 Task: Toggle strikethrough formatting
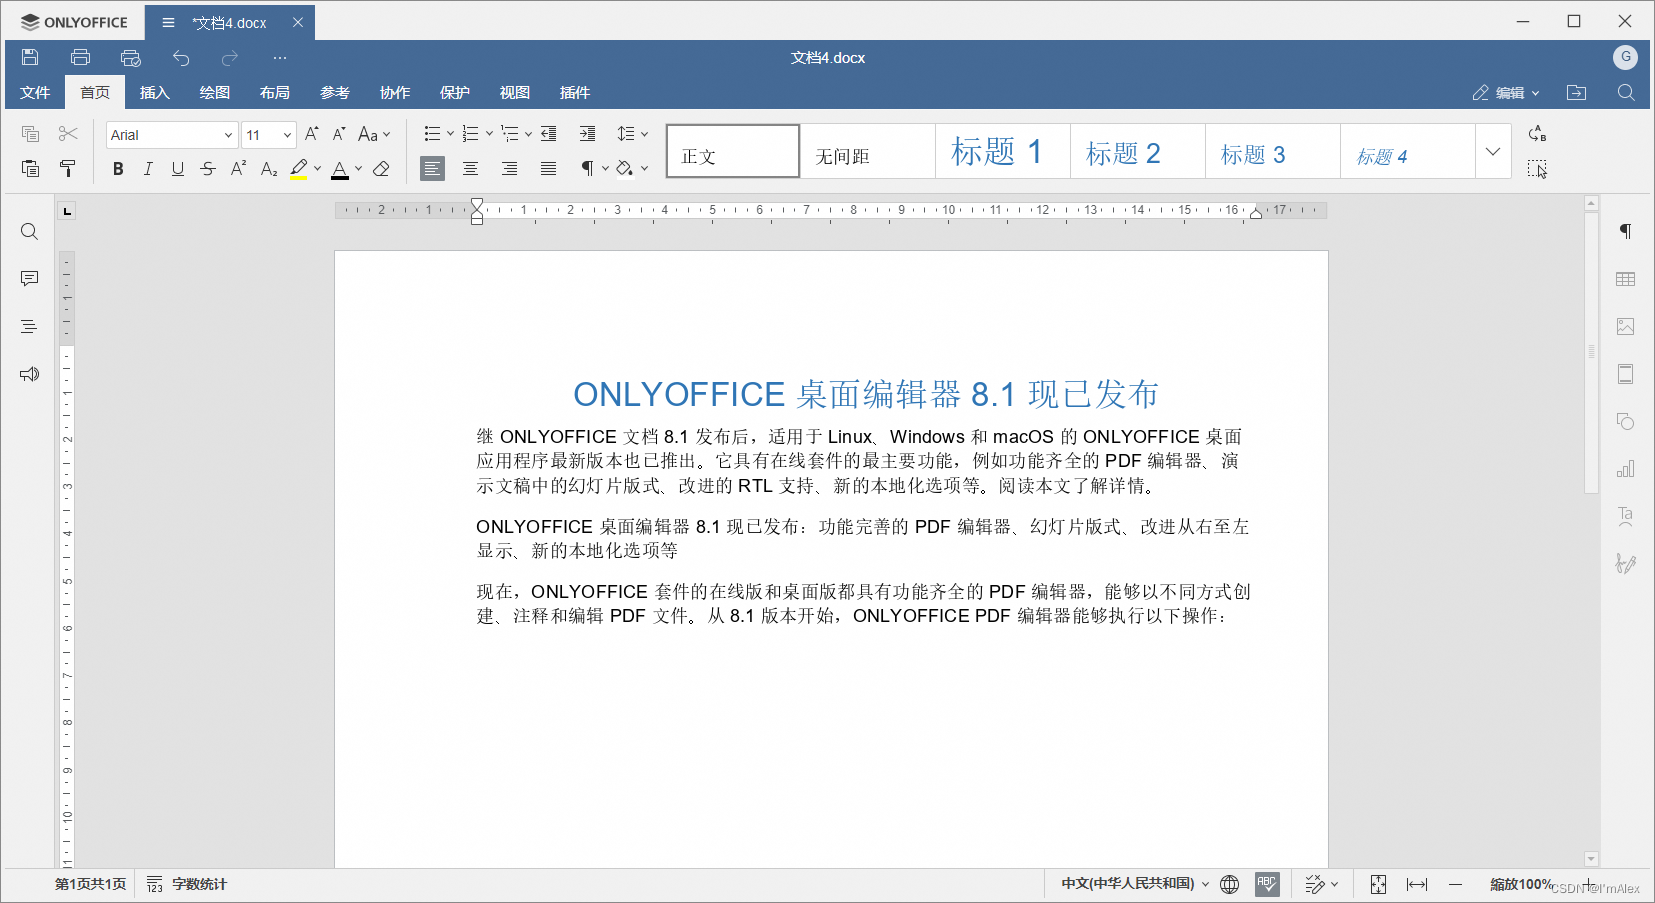click(x=208, y=169)
